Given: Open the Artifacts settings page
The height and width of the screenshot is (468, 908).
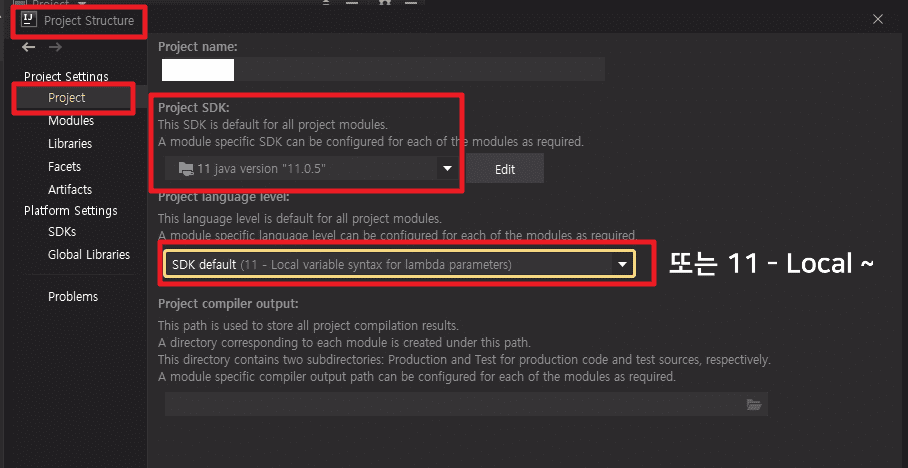Looking at the screenshot, I should coord(70,189).
